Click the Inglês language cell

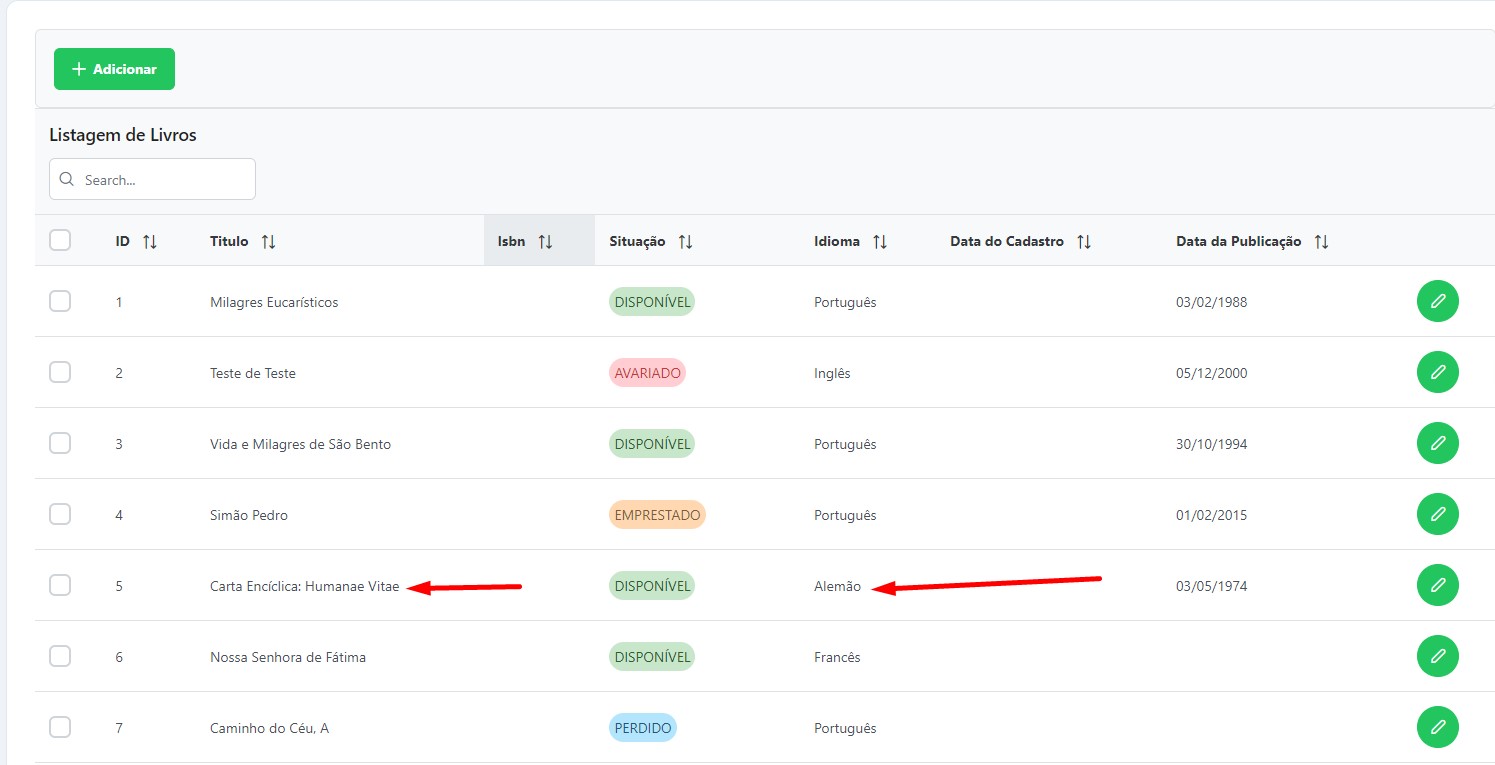point(832,373)
